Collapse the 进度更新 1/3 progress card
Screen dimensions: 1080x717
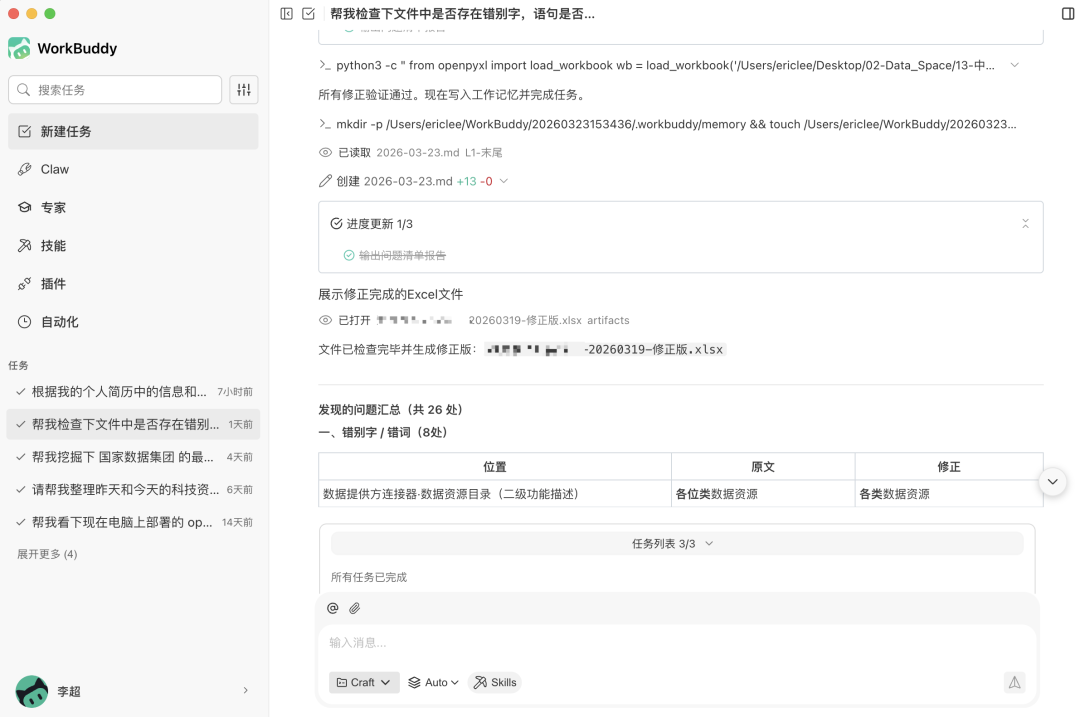(x=1025, y=224)
